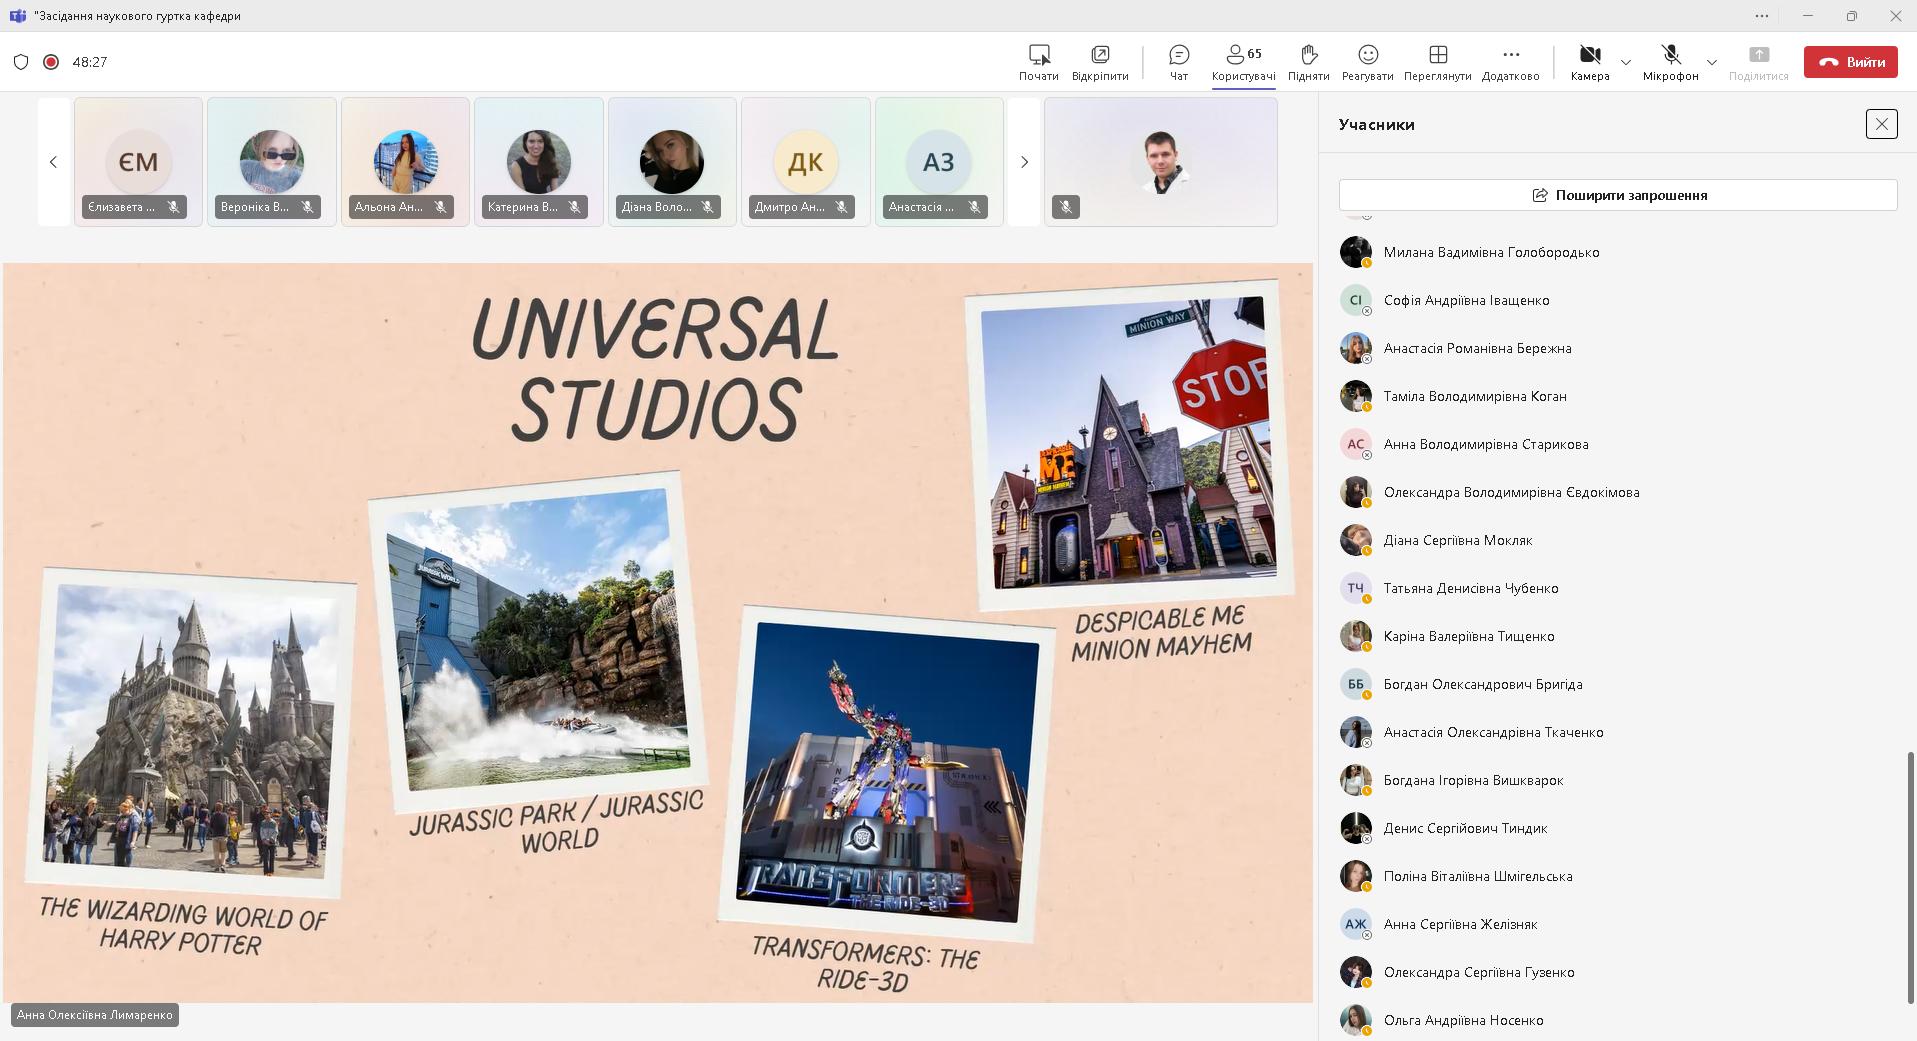
Task: Open Додатково more actions menu
Action: pos(1510,62)
